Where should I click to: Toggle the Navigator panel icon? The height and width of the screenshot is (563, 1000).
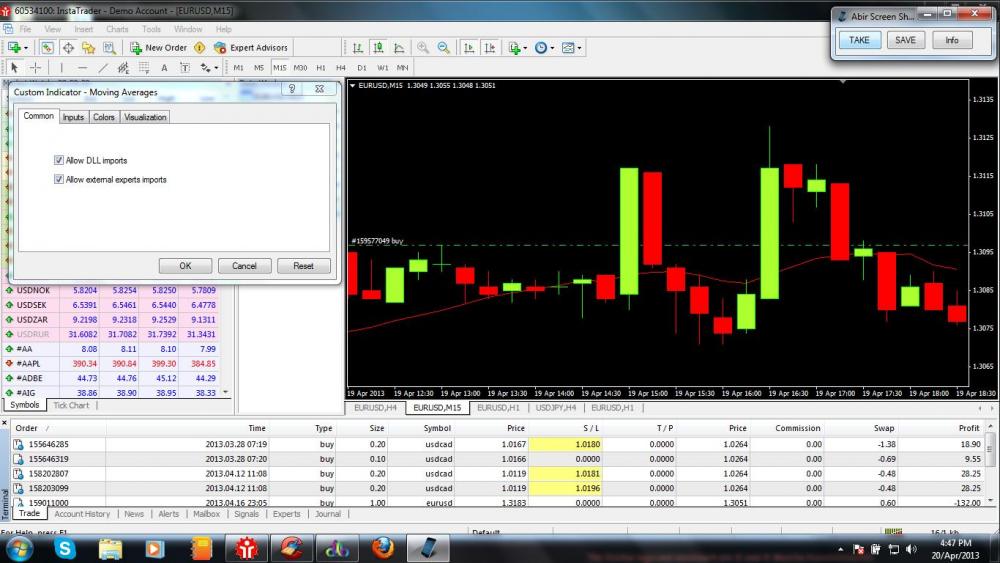pyautogui.click(x=89, y=48)
